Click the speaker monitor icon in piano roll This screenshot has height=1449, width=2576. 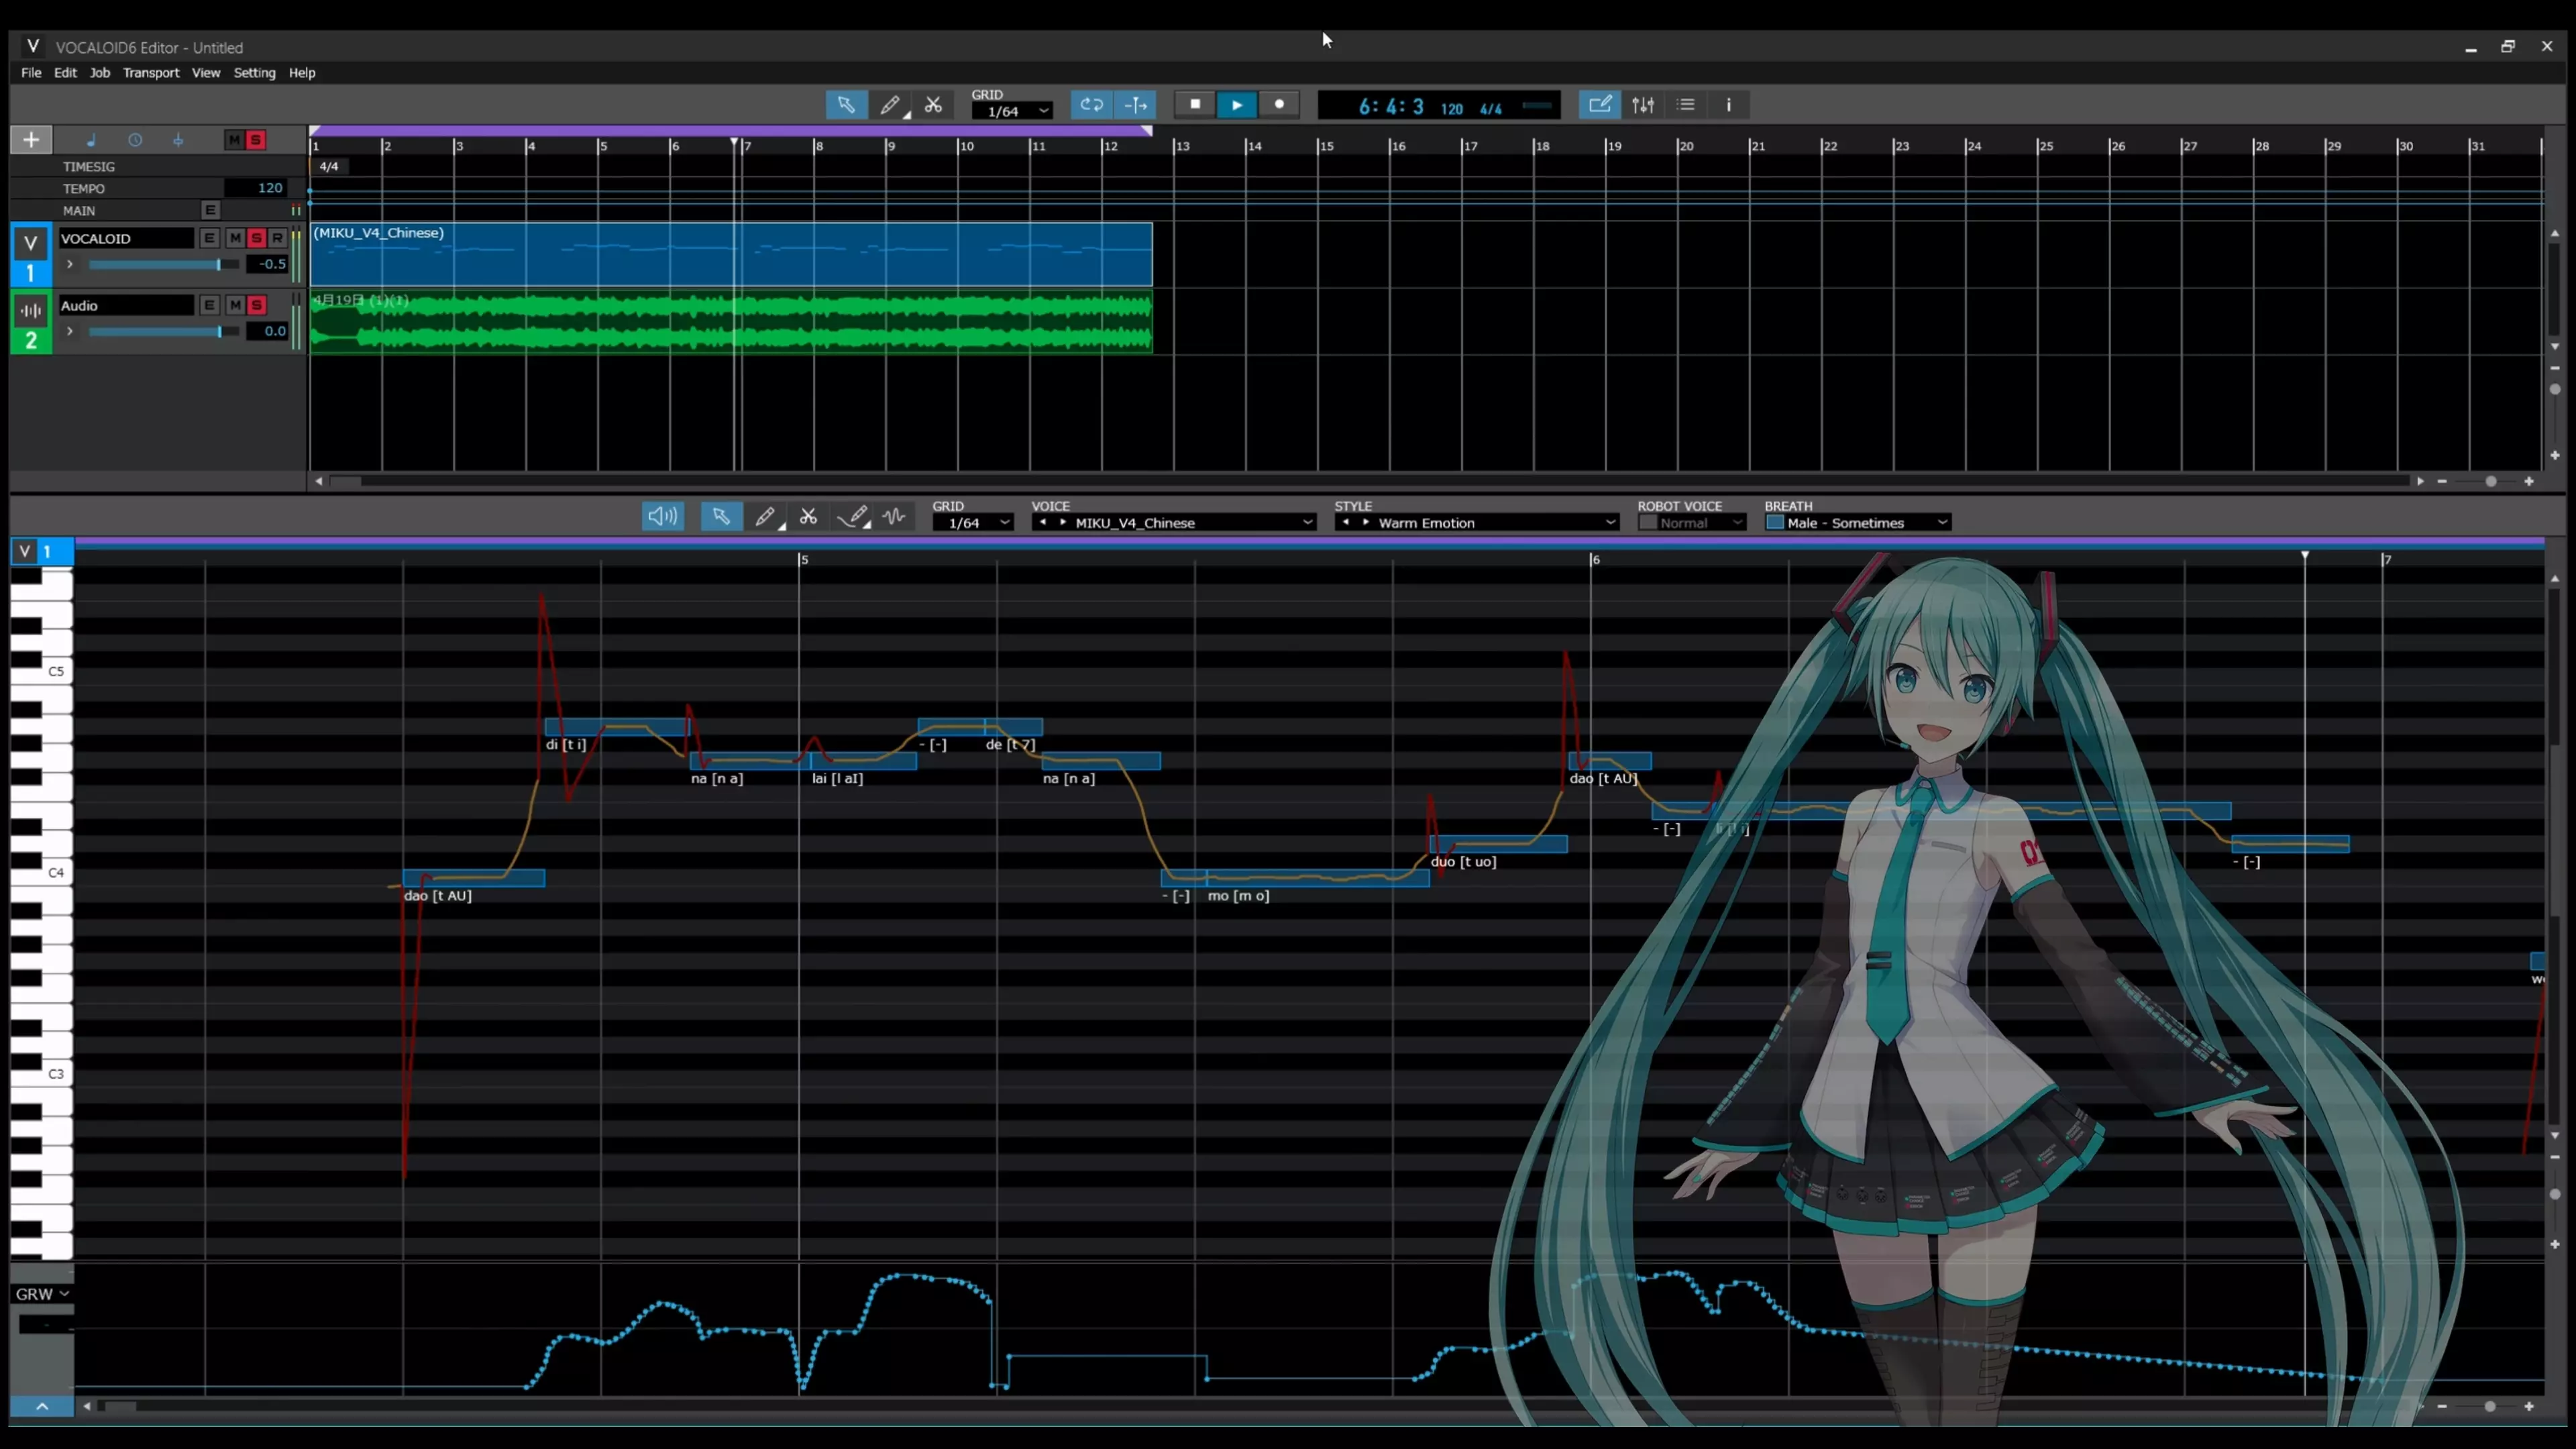pyautogui.click(x=662, y=517)
